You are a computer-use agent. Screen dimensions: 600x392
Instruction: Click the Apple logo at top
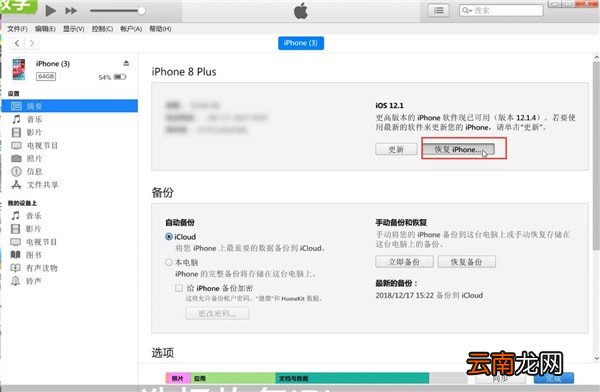[x=301, y=11]
